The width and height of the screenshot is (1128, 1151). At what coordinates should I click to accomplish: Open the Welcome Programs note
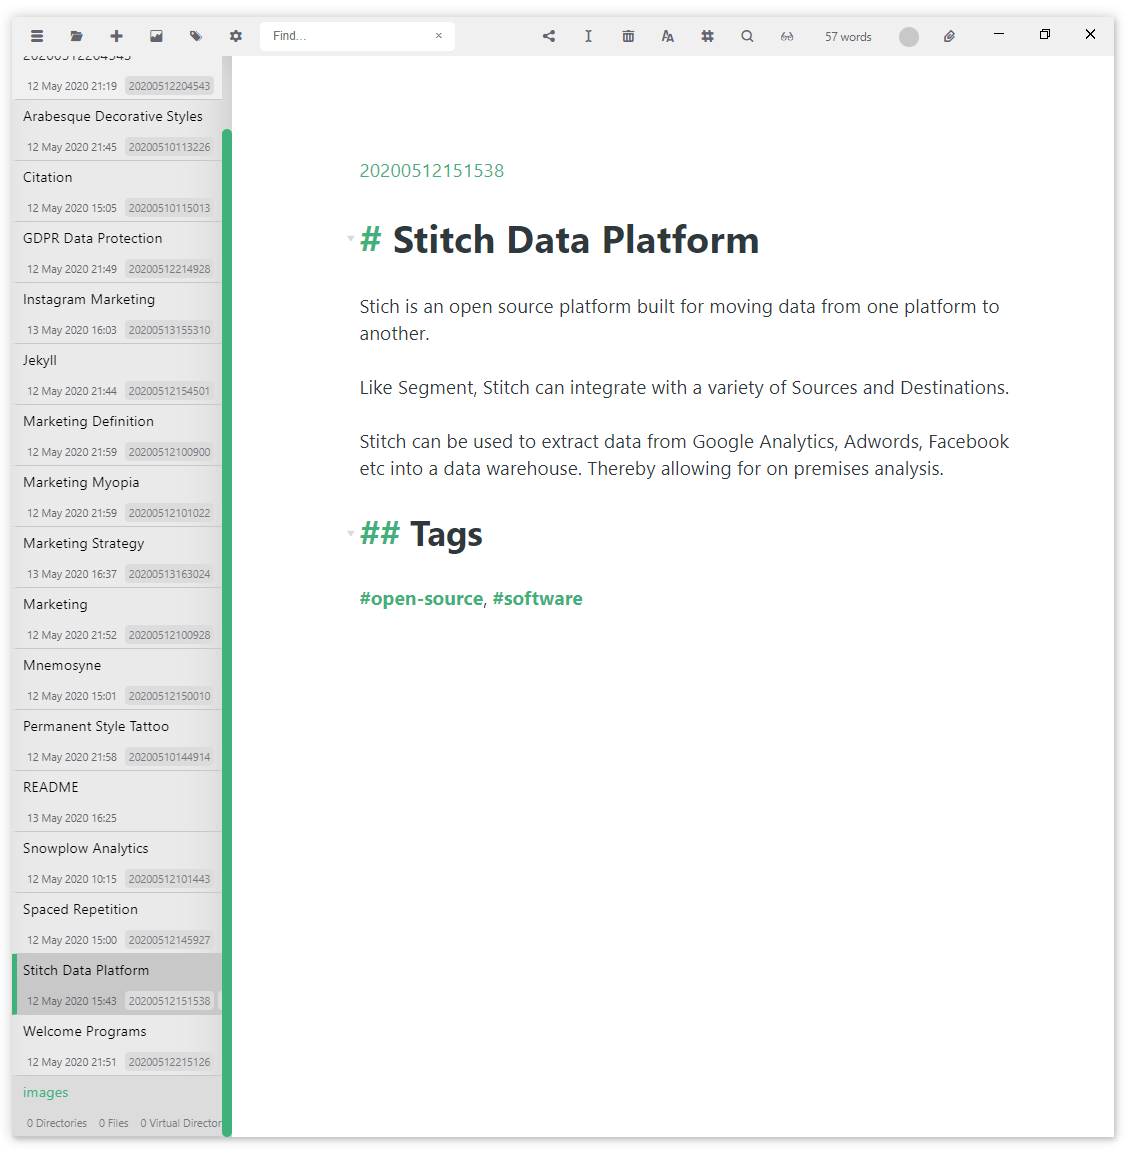coord(117,1044)
